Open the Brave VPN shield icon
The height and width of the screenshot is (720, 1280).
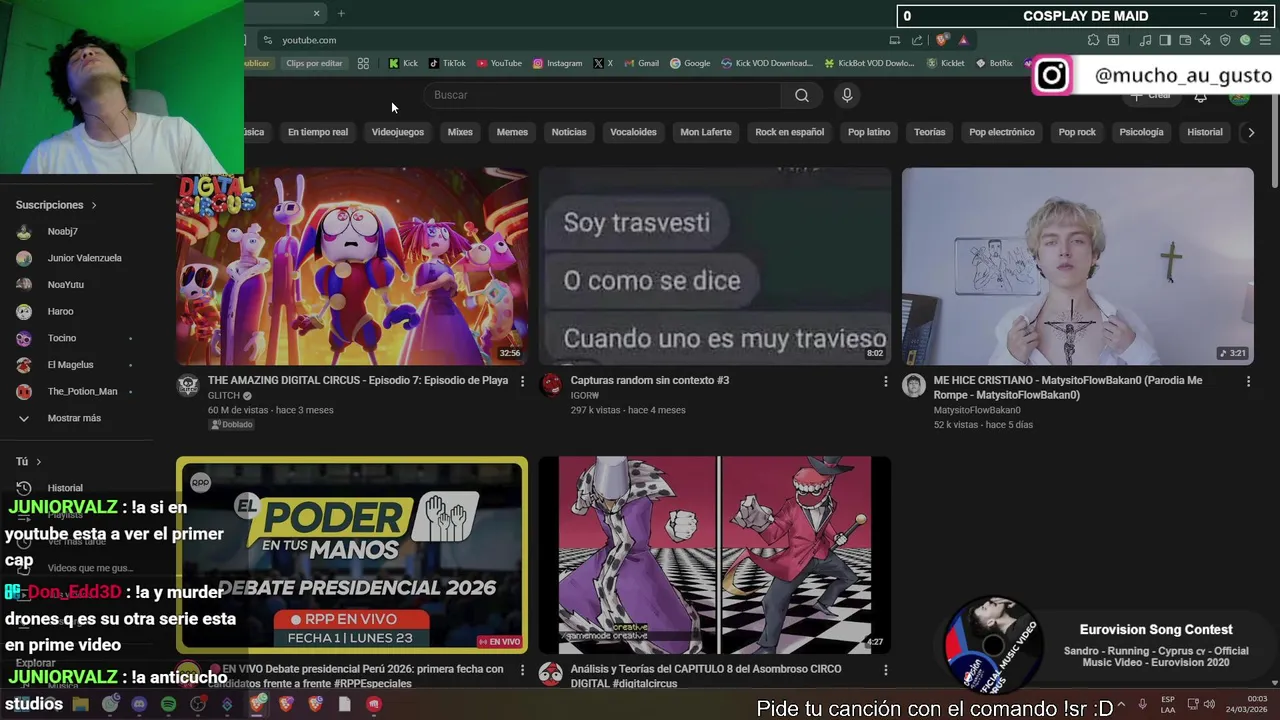(x=1225, y=40)
